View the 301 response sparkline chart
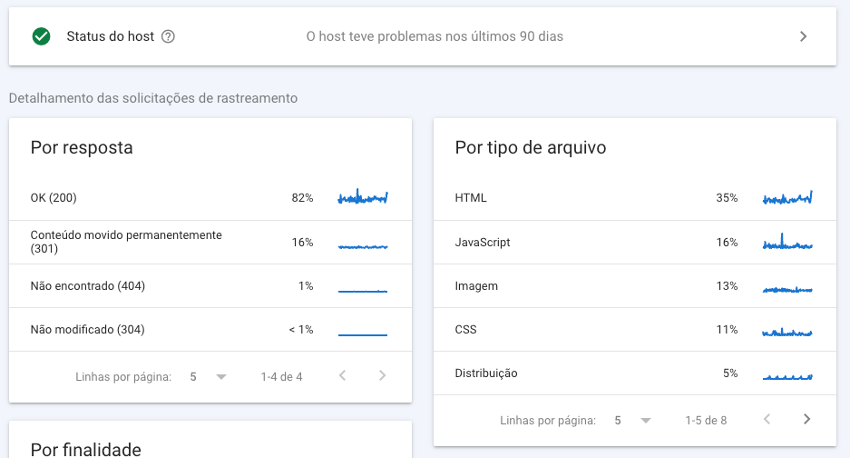 click(363, 247)
